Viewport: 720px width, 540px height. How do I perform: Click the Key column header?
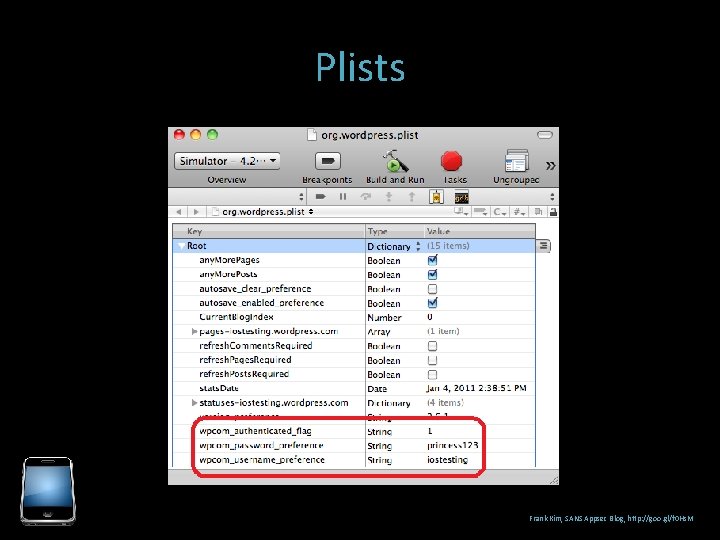click(269, 231)
